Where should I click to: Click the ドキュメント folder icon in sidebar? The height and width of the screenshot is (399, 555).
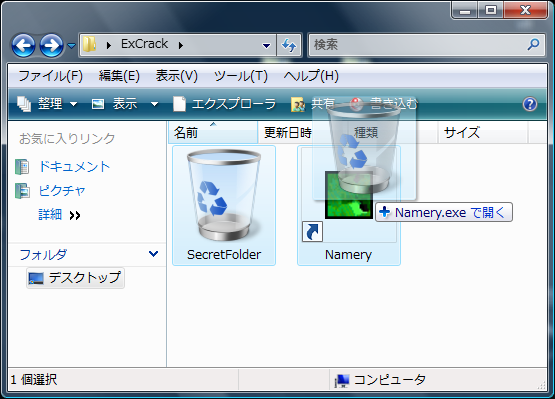click(x=22, y=167)
